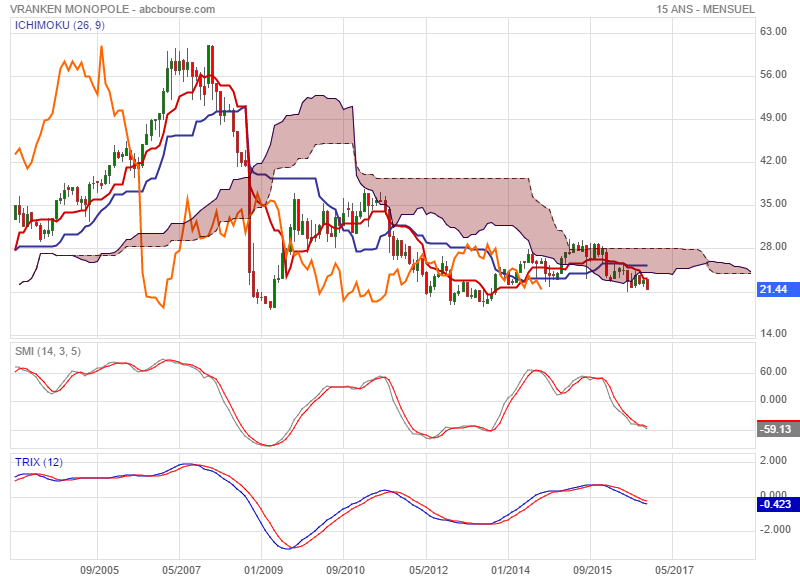This screenshot has height=580, width=800.
Task: Click the 60.00 SMI axis label
Action: coord(773,371)
